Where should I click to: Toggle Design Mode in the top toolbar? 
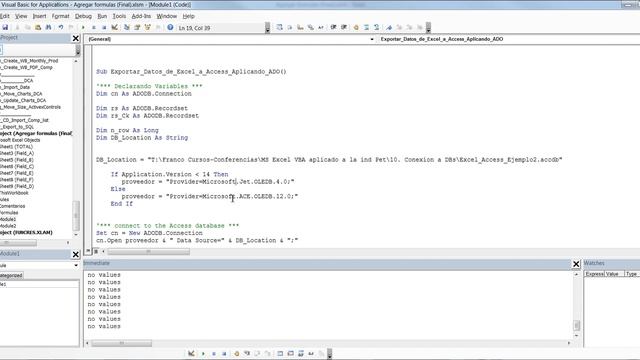point(115,27)
